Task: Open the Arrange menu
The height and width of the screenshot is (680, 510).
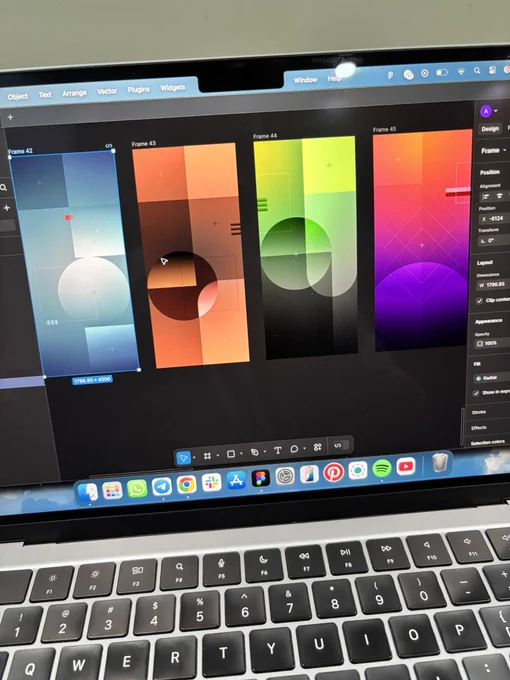Action: point(75,93)
